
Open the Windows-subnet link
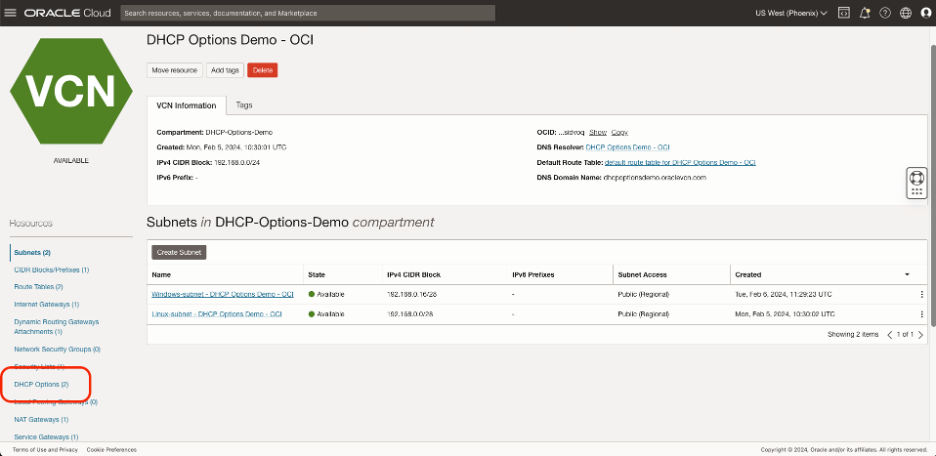tap(222, 294)
